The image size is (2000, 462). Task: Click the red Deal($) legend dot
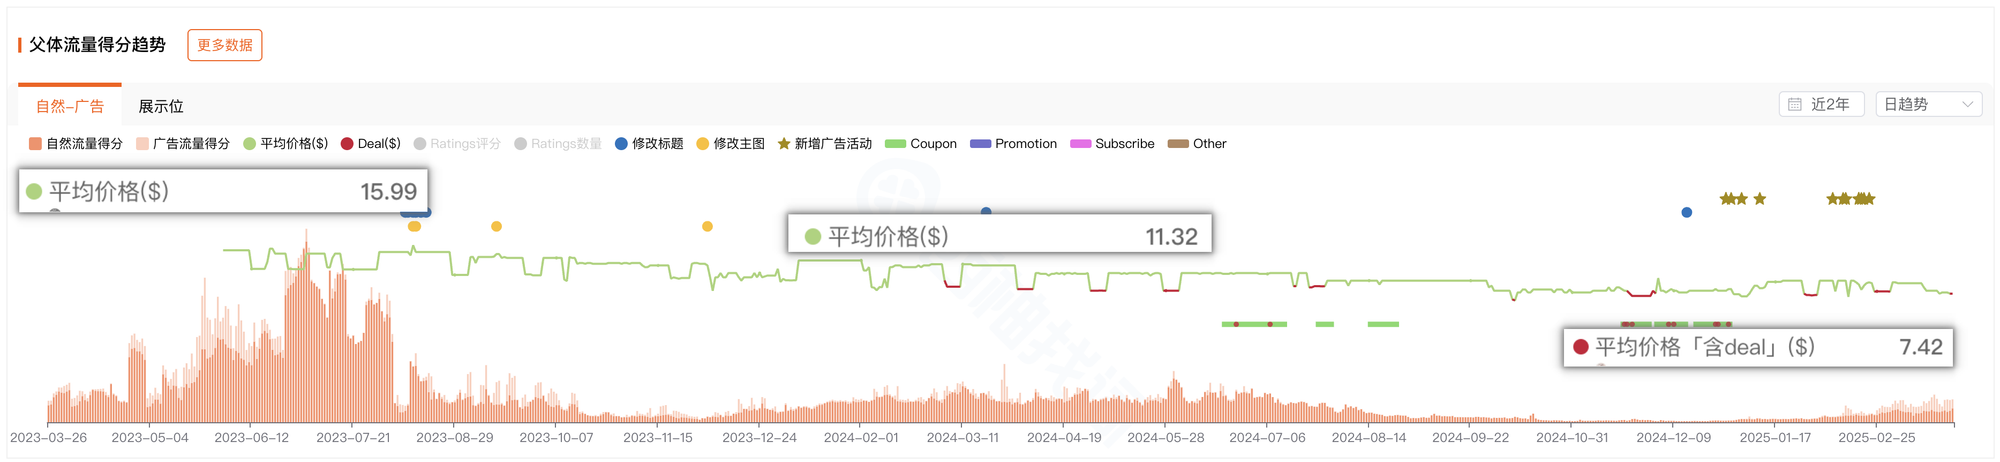(347, 144)
